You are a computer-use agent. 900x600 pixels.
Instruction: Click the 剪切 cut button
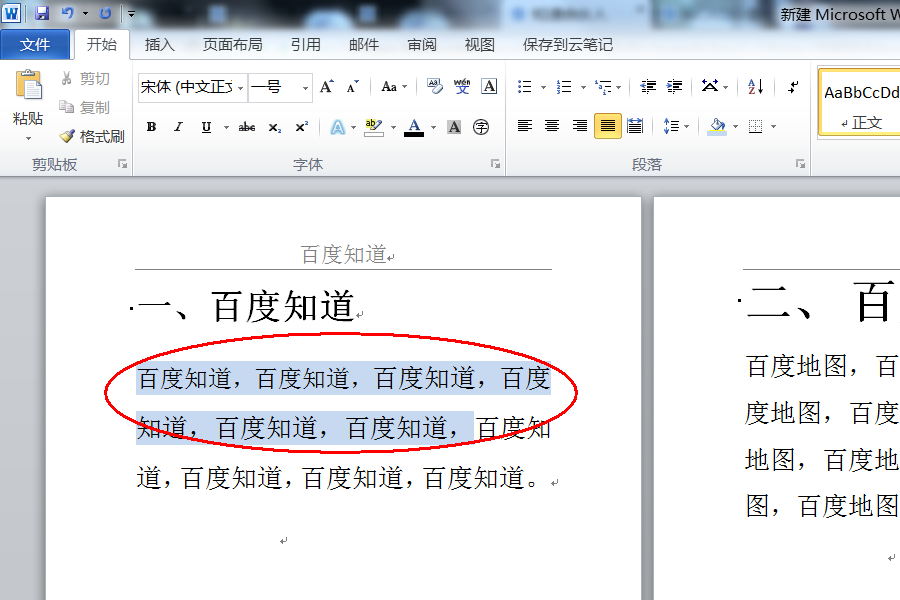tap(85, 79)
